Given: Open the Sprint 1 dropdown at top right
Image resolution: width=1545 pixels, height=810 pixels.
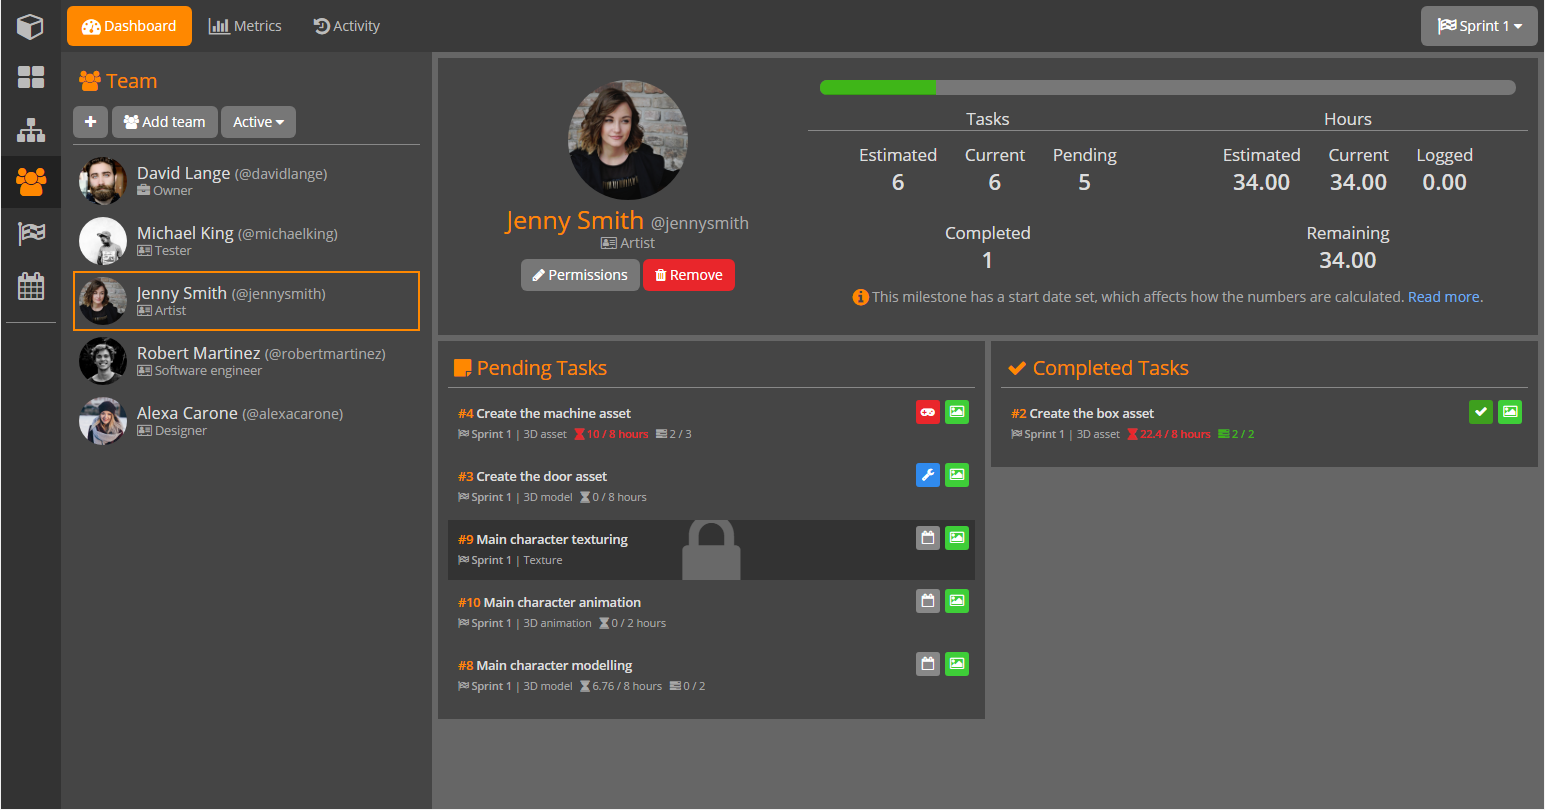Looking at the screenshot, I should [x=1479, y=26].
